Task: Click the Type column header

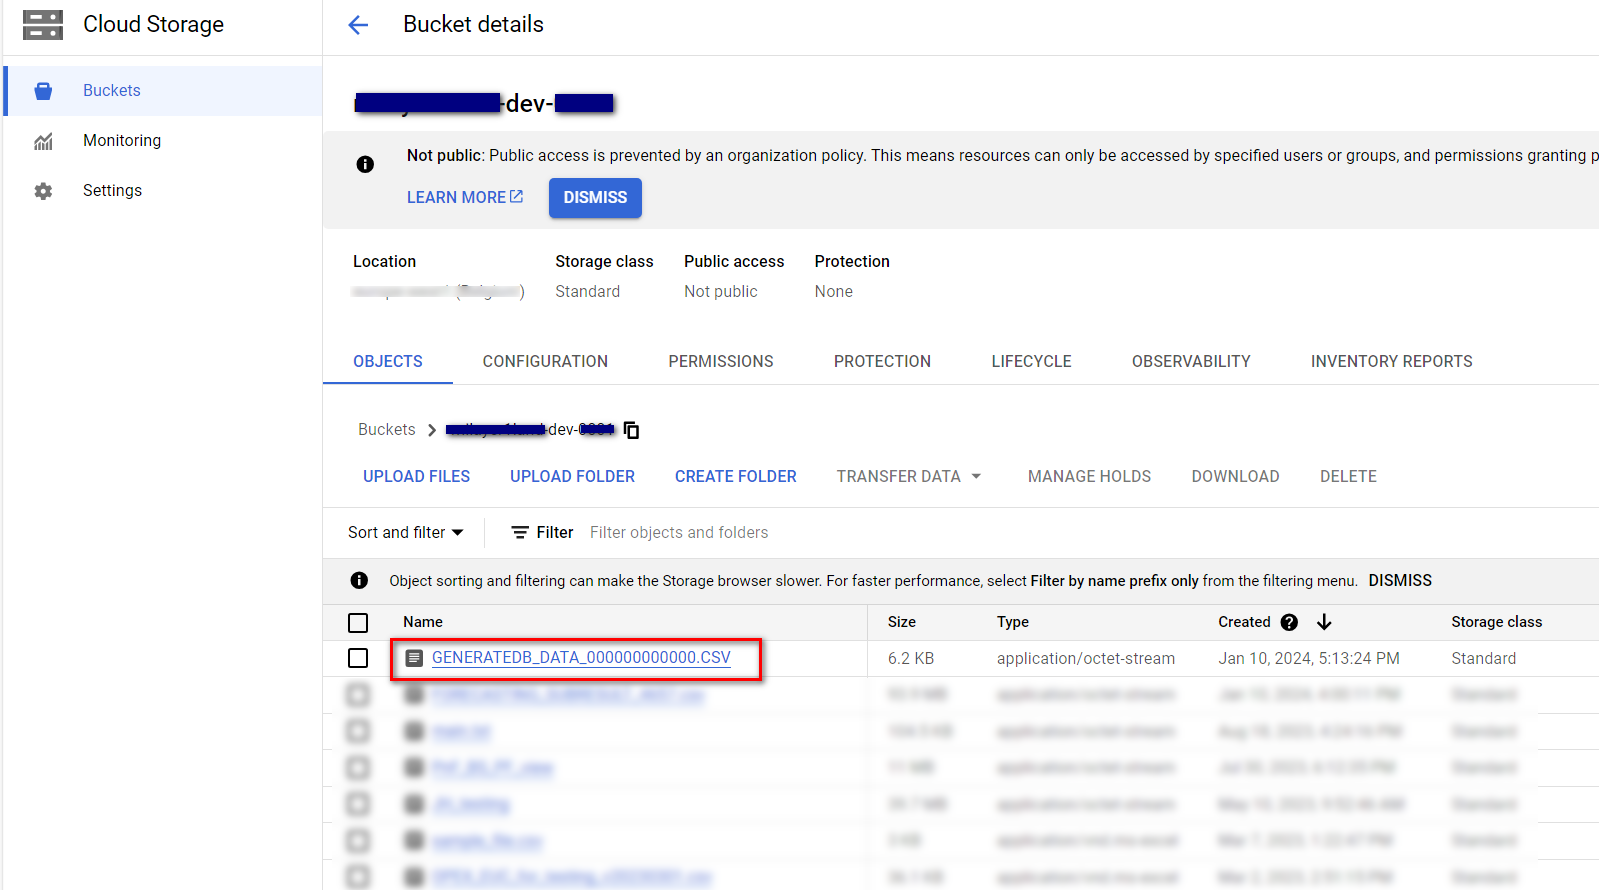Action: [1013, 622]
